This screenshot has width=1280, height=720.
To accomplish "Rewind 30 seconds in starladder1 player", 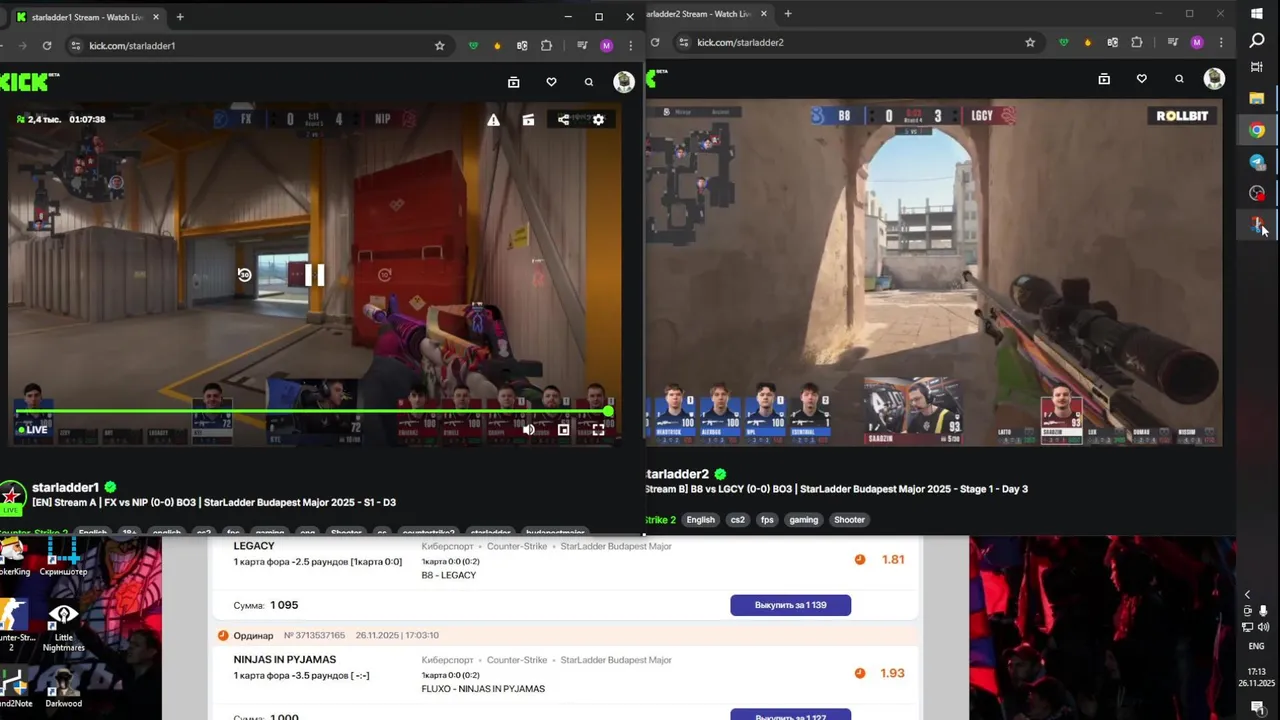I will tap(244, 275).
